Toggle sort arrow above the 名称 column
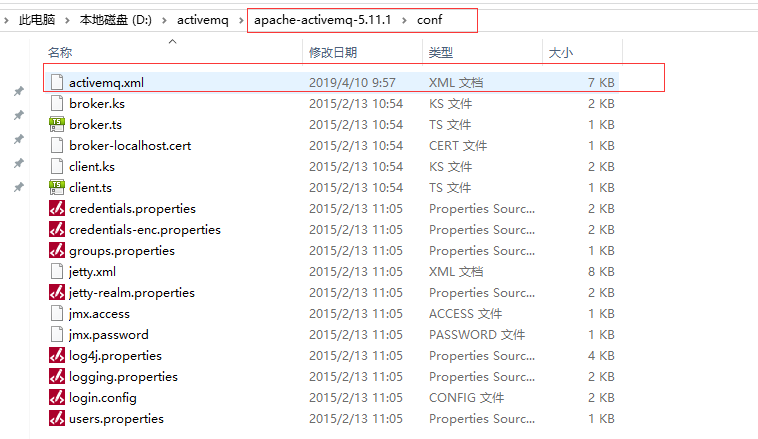Screen dimensions: 758x439 (x=173, y=42)
